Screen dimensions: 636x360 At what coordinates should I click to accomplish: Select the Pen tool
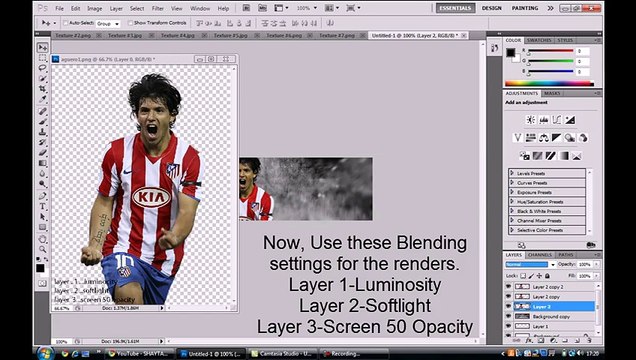[42, 196]
